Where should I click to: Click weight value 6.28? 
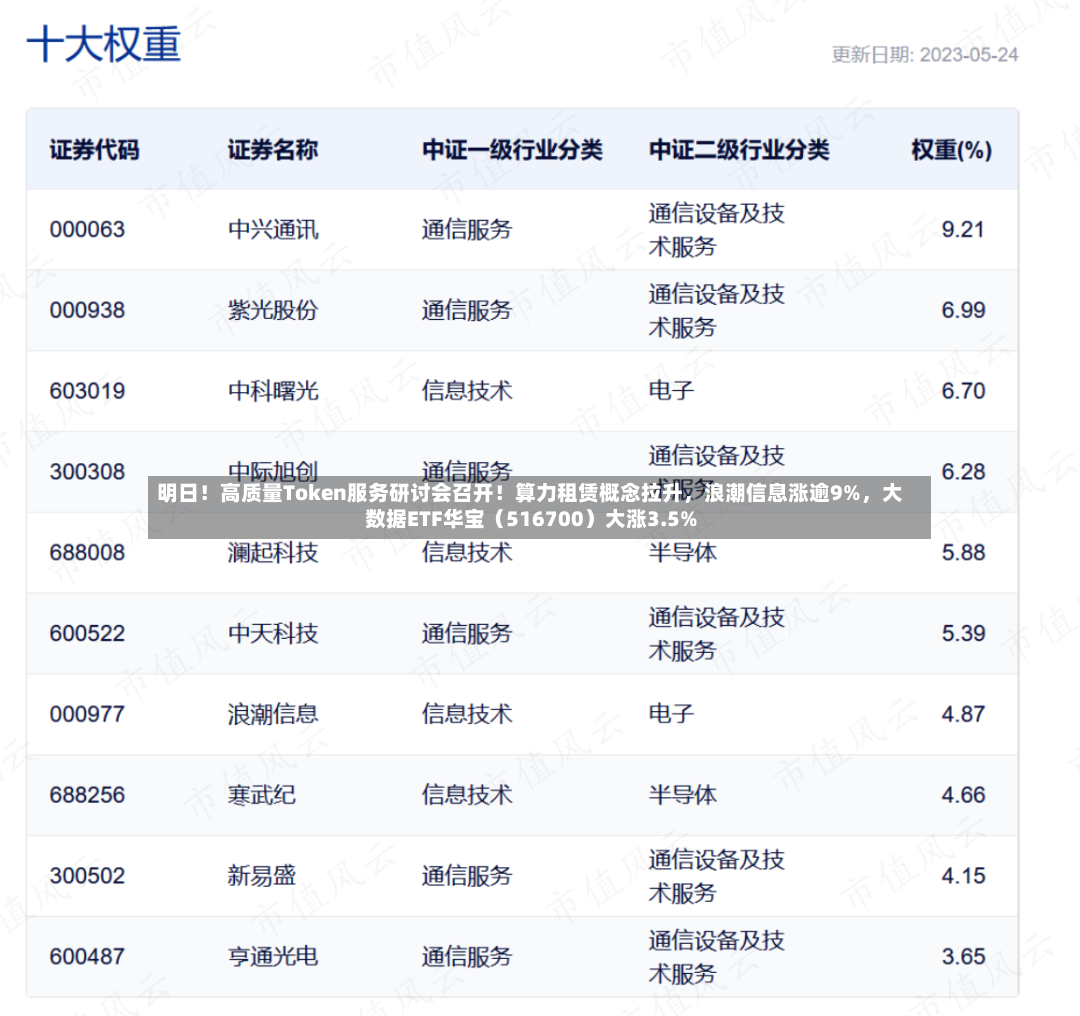point(963,471)
